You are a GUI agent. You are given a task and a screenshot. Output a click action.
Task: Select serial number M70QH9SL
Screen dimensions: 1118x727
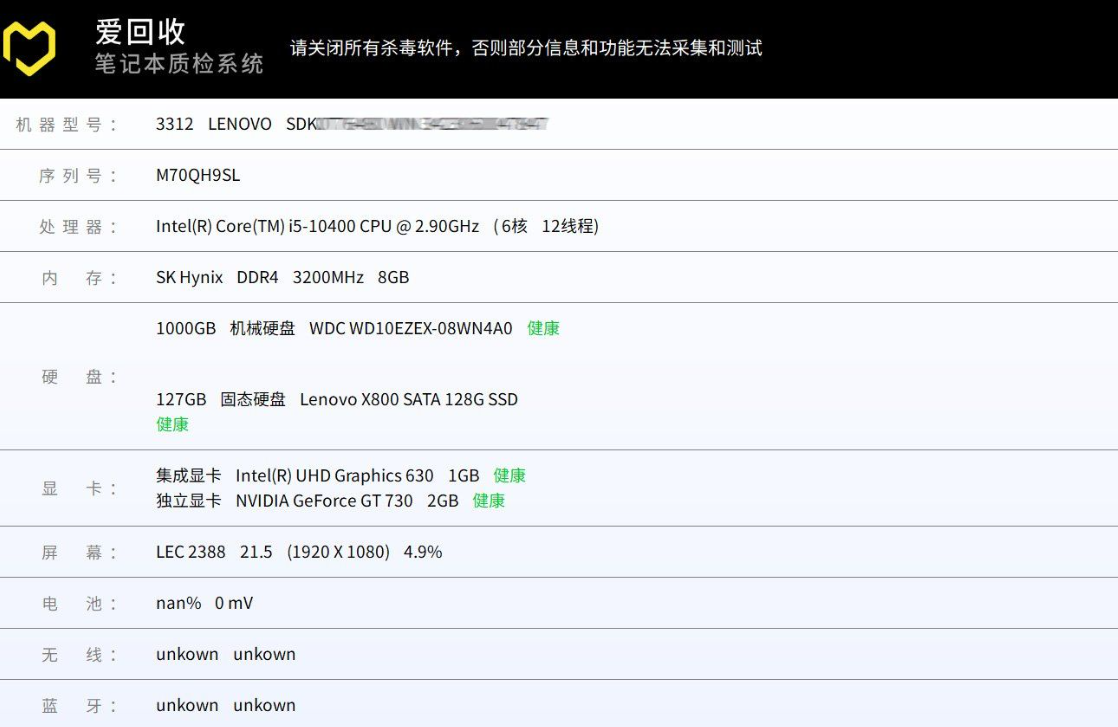(x=198, y=175)
